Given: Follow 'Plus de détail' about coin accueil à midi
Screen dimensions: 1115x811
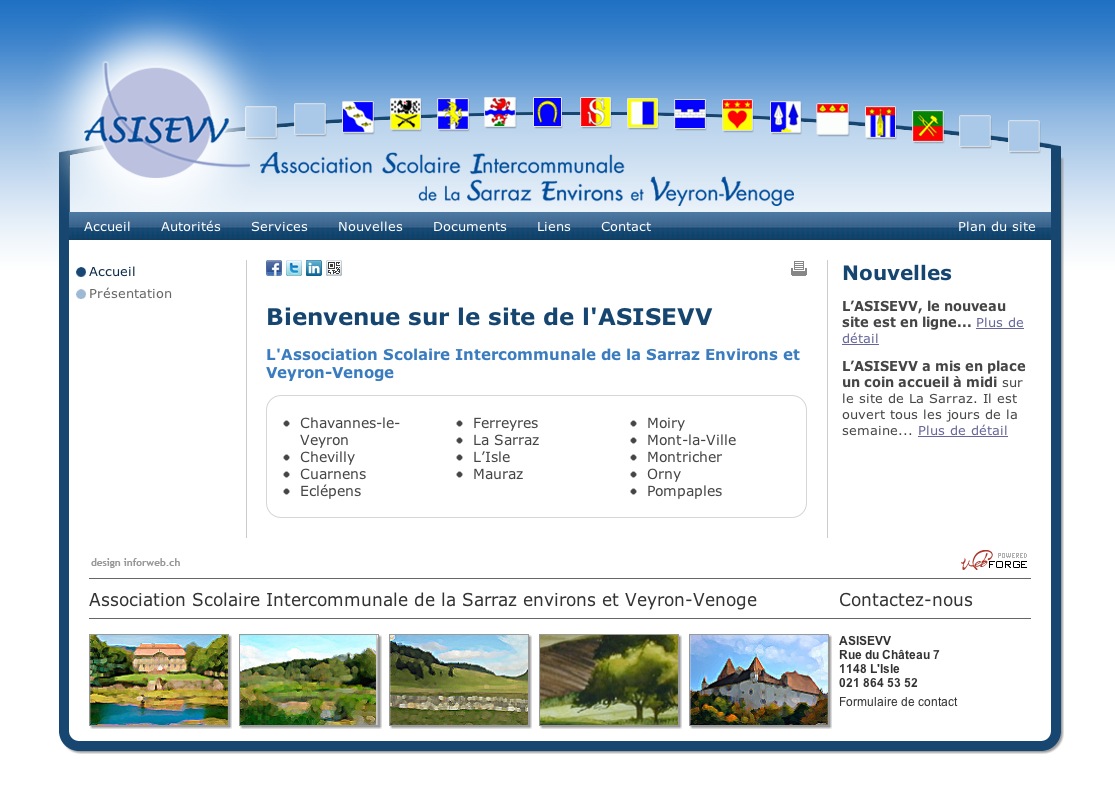Looking at the screenshot, I should pyautogui.click(x=963, y=430).
